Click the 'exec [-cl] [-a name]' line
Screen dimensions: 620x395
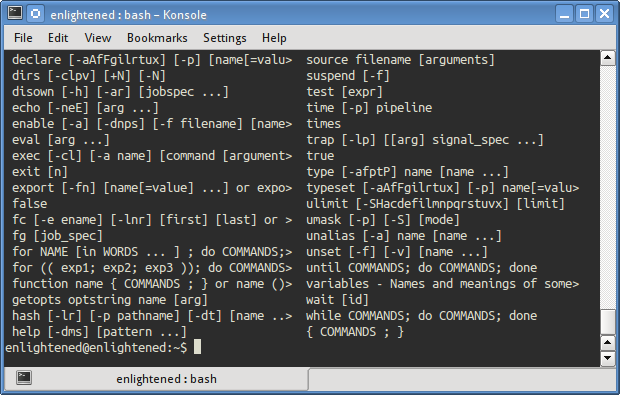[152, 156]
